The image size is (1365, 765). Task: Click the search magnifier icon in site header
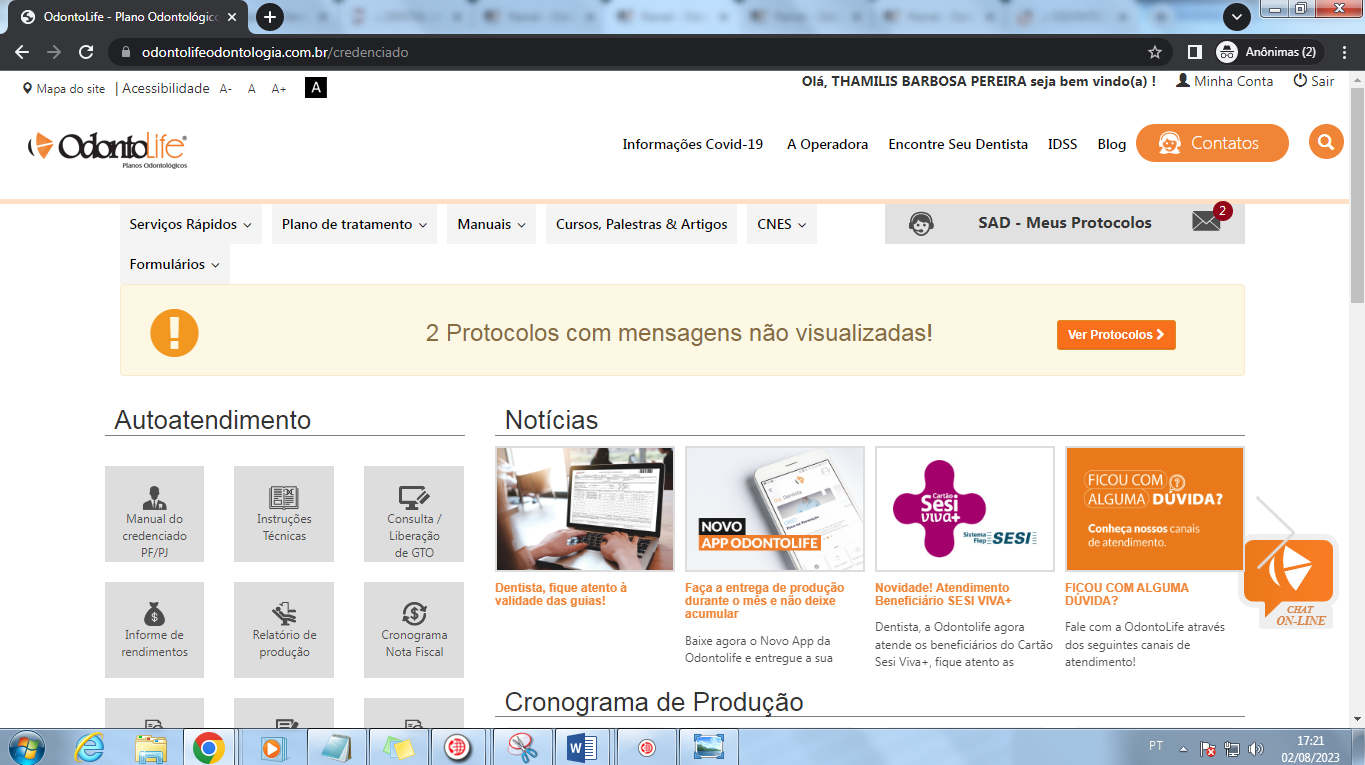(x=1325, y=142)
